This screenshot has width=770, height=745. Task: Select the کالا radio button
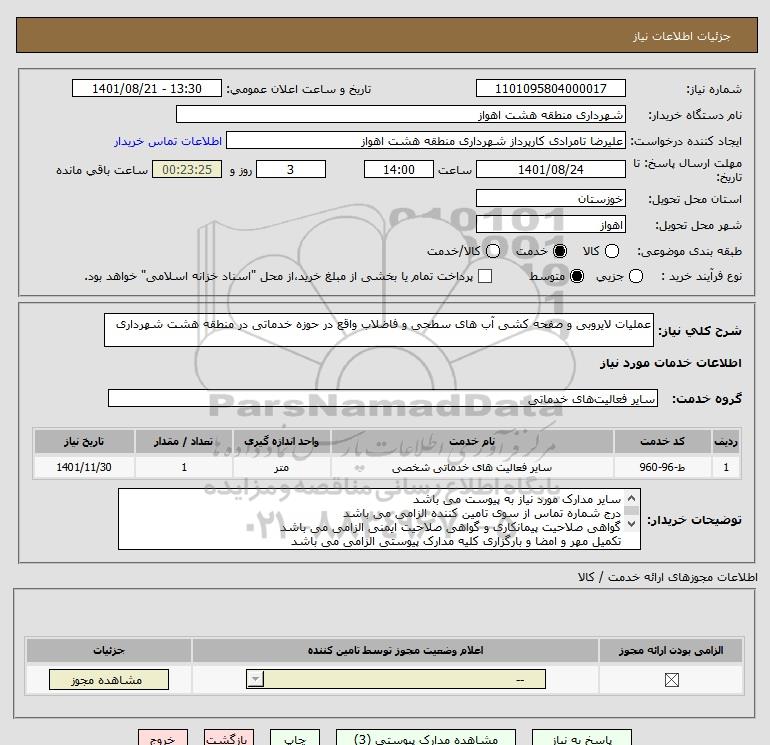click(611, 251)
